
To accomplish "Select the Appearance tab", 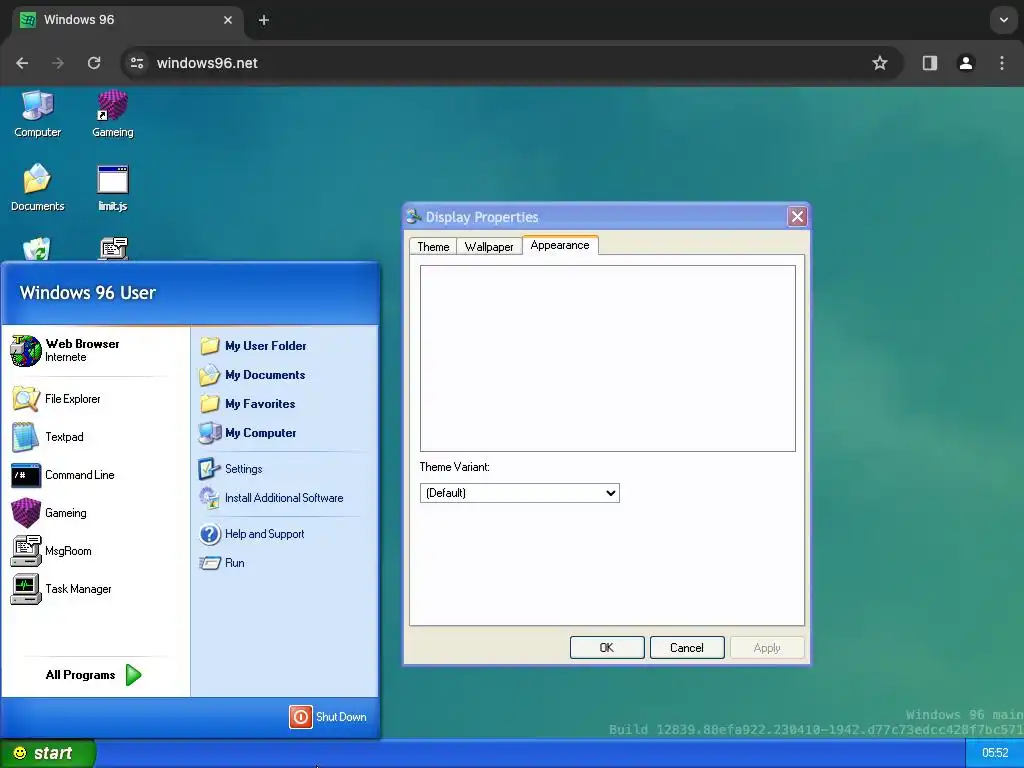I will click(x=560, y=245).
